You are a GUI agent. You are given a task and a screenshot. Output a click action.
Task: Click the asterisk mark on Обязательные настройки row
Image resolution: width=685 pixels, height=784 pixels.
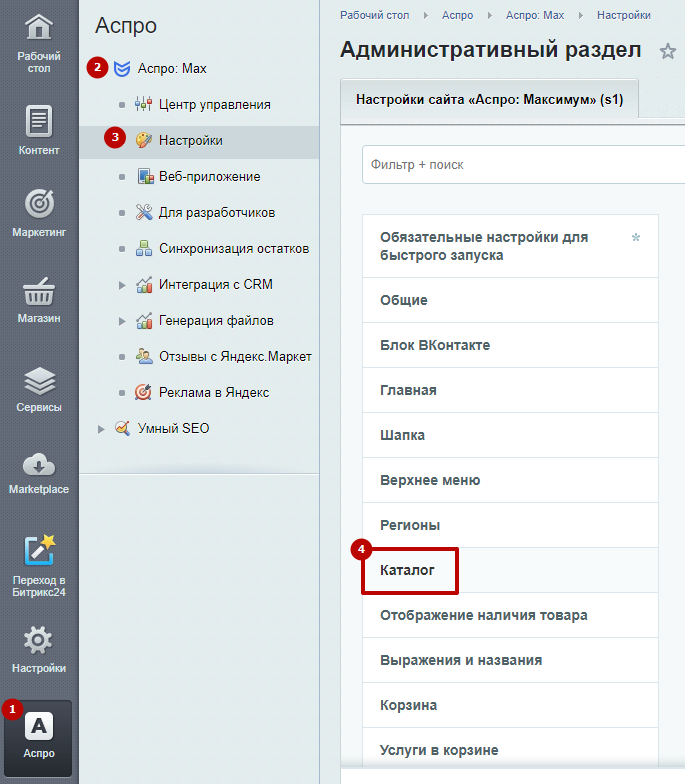636,237
